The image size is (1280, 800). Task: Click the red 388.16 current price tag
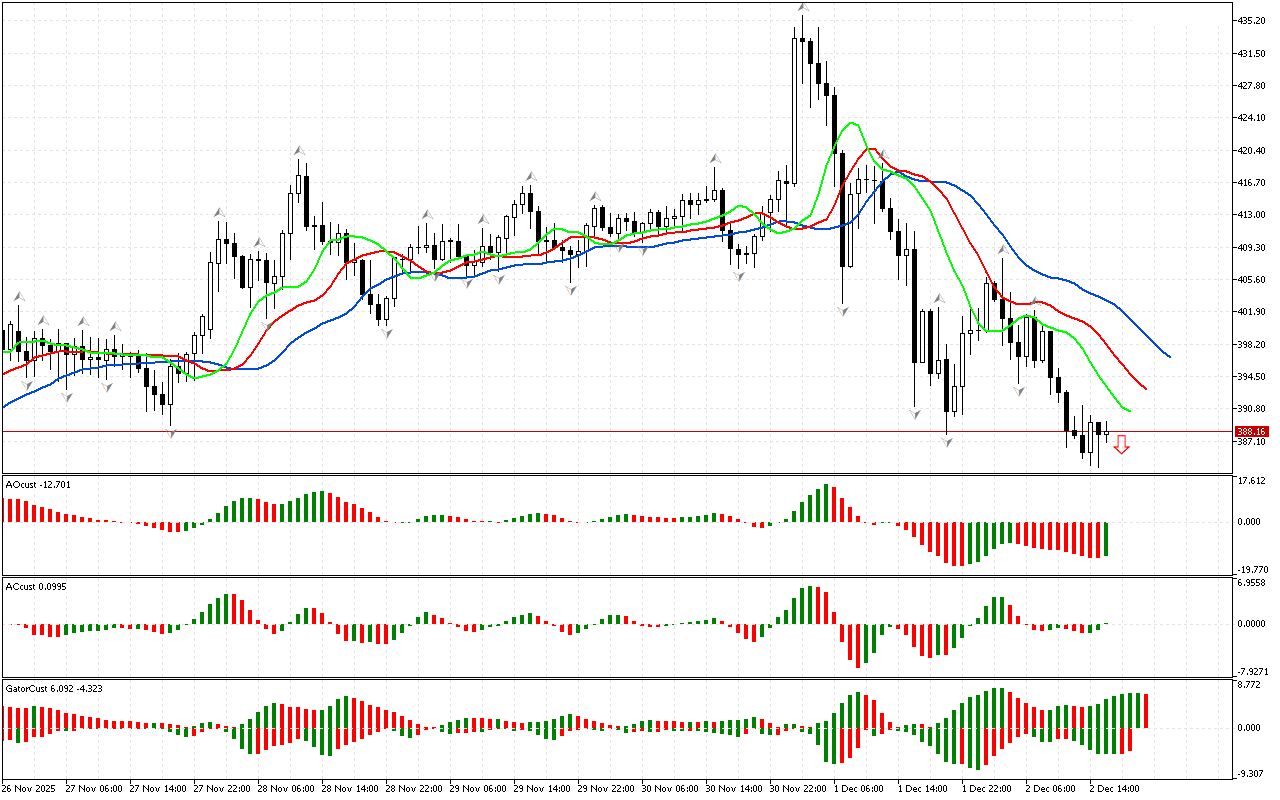point(1252,432)
